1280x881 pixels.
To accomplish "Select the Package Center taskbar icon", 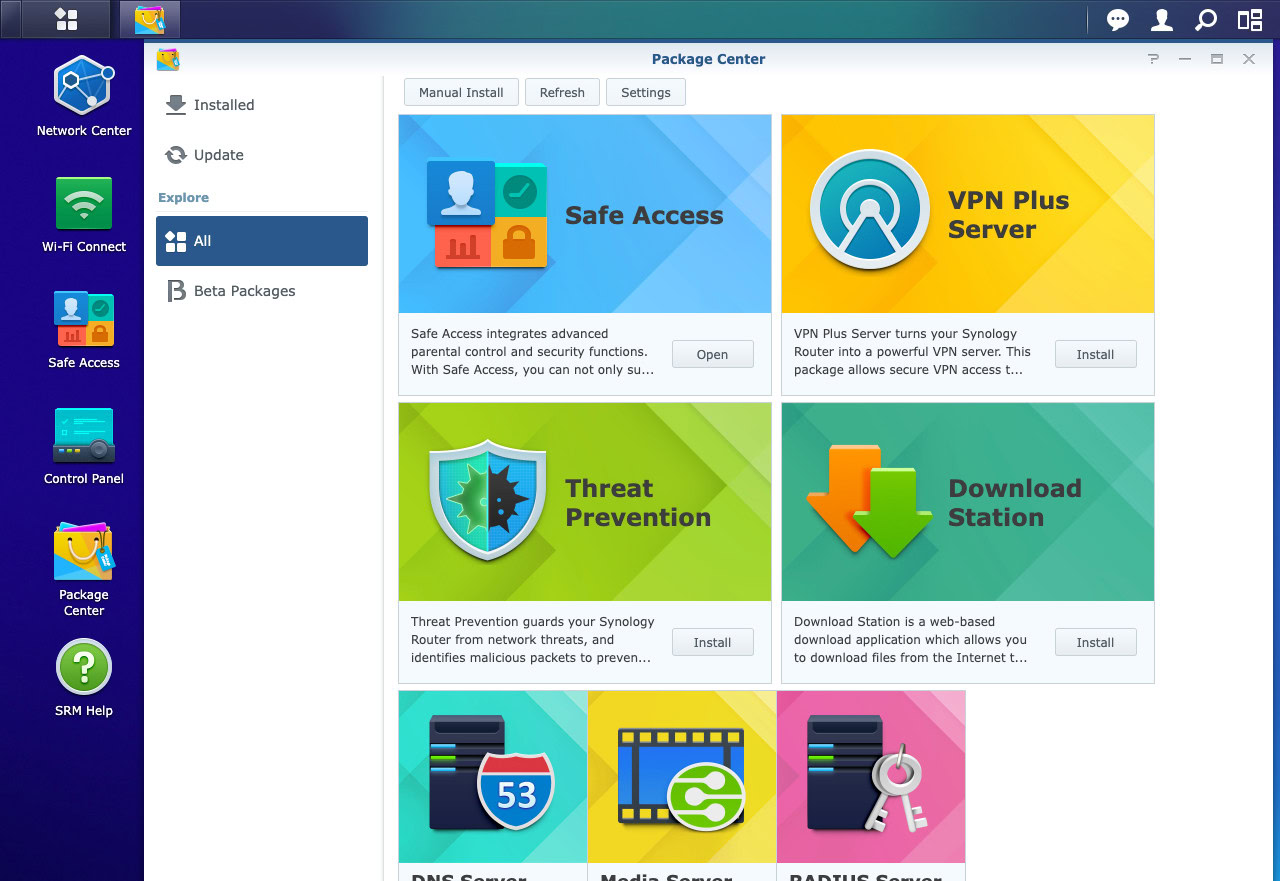I will click(150, 19).
